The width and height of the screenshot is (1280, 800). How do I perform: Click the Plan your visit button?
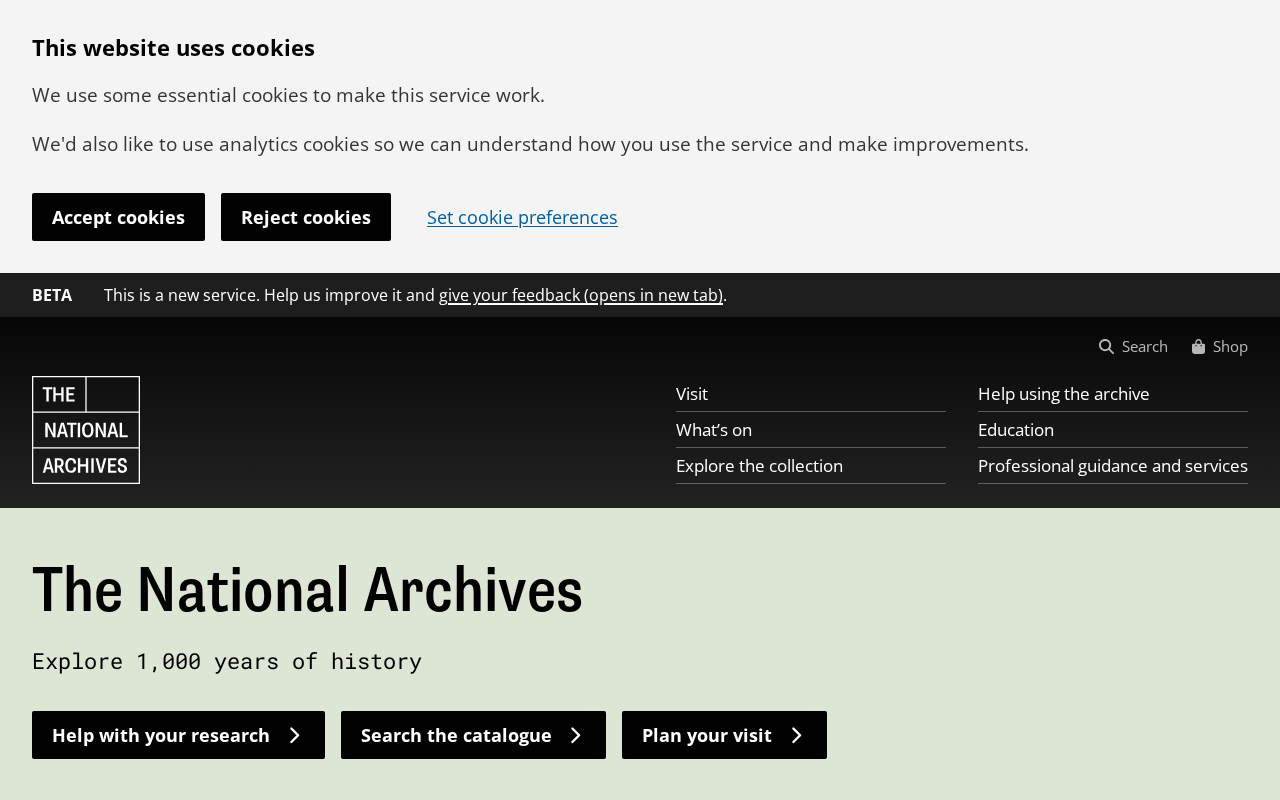pos(724,735)
